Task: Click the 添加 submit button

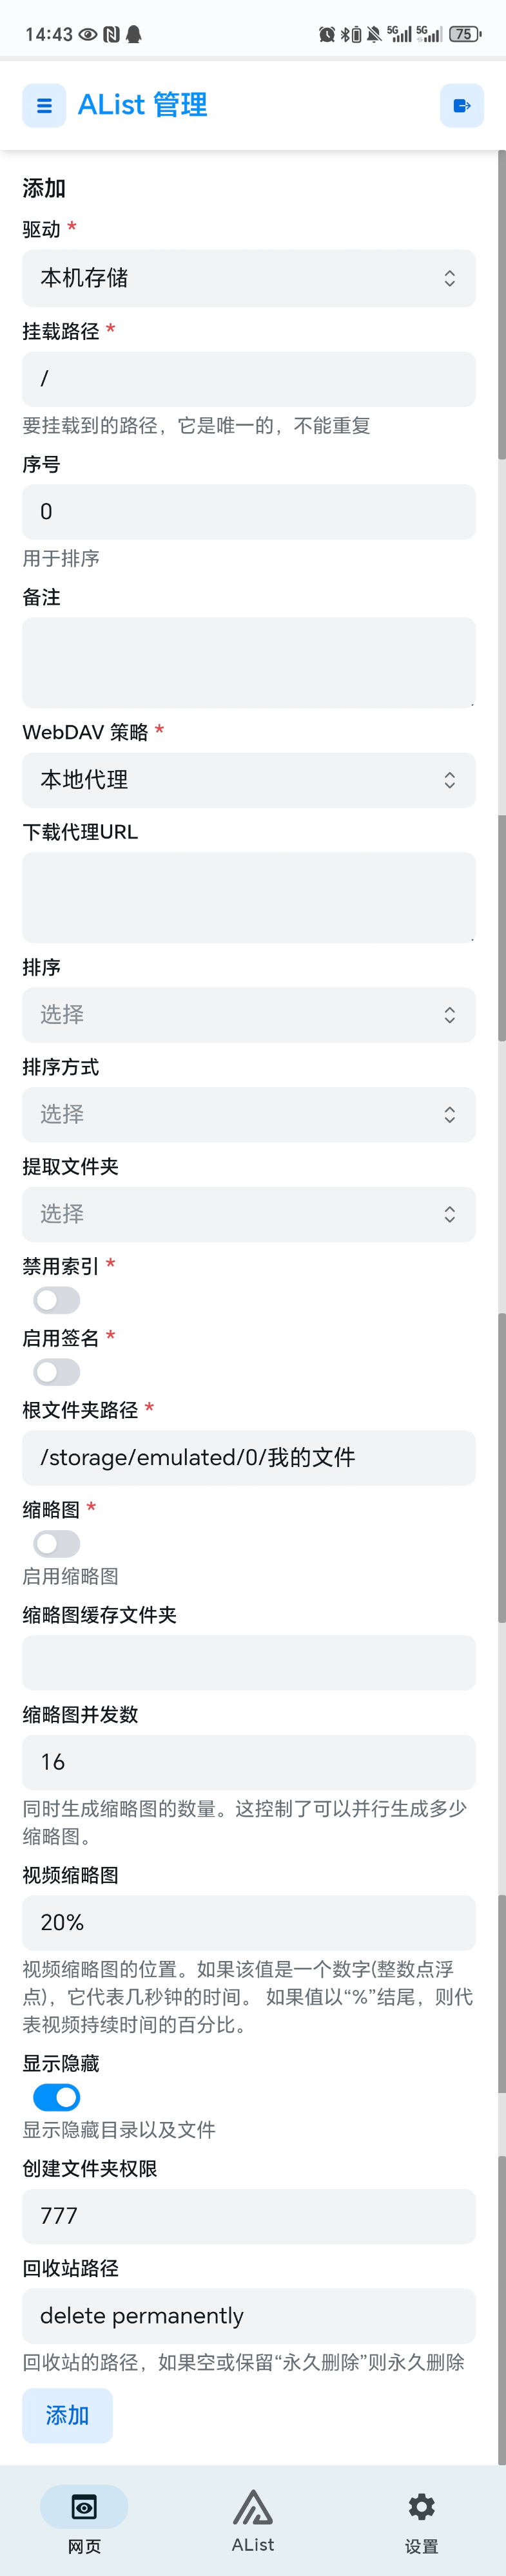Action: pyautogui.click(x=67, y=2415)
